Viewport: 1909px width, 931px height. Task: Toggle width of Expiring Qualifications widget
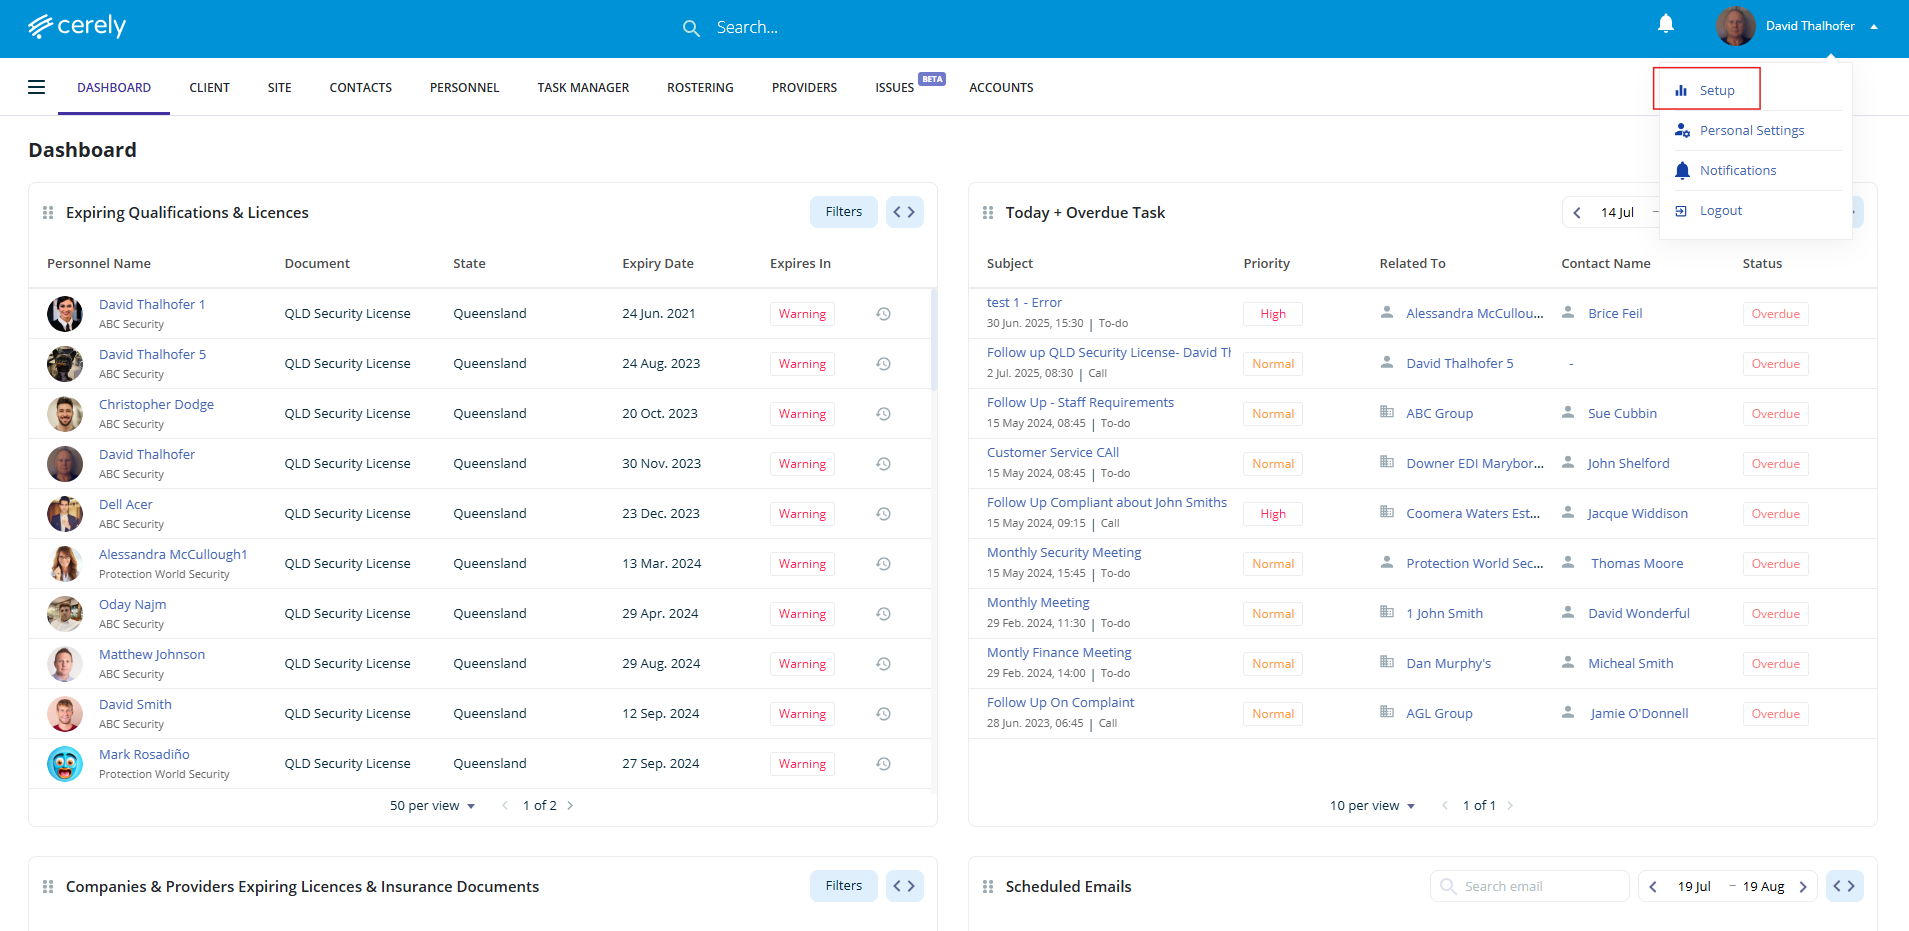(x=904, y=212)
